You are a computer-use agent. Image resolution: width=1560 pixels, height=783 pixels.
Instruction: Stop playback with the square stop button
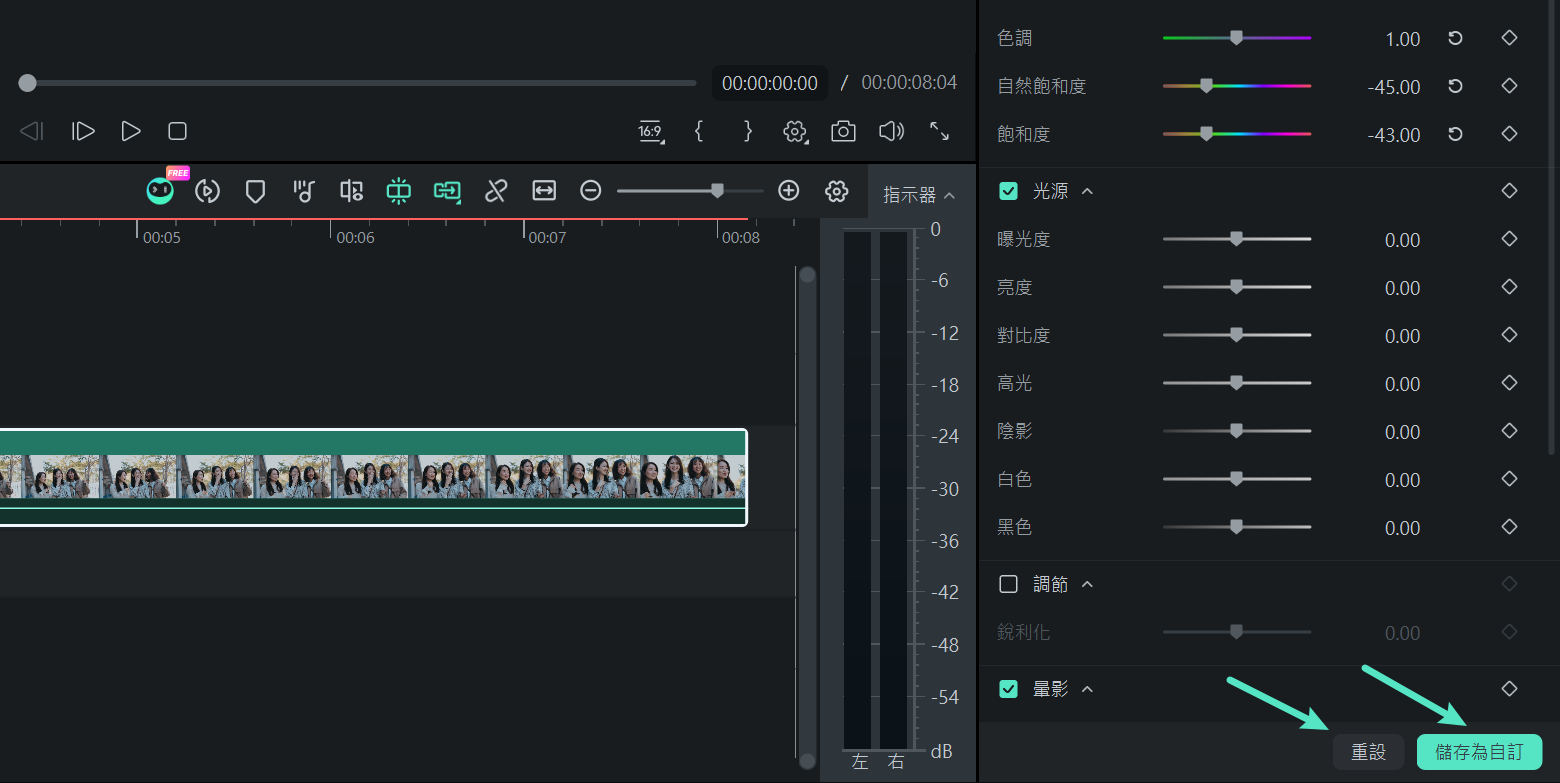tap(178, 131)
